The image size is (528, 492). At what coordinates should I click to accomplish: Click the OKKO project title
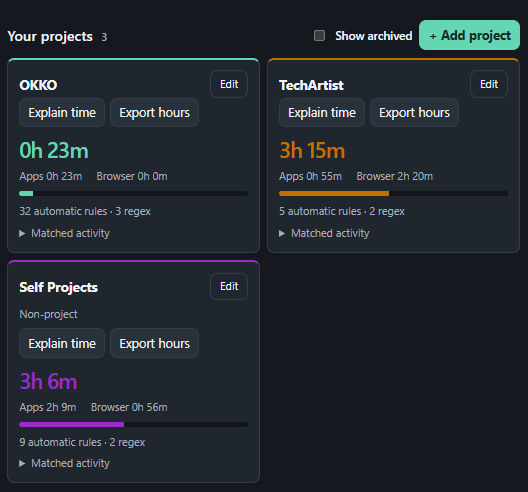38,85
